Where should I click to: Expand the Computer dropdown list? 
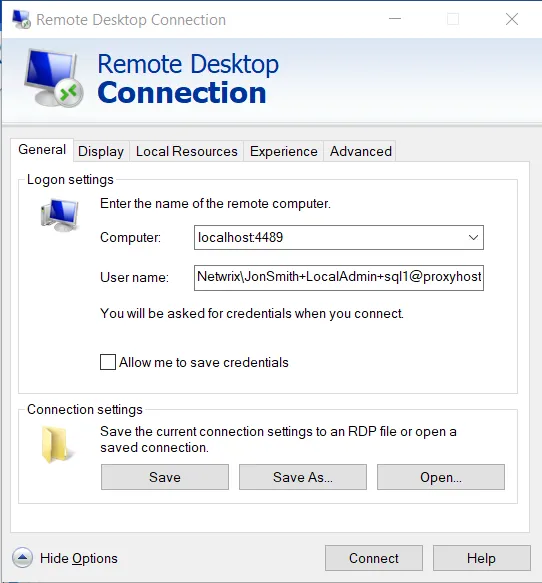coord(473,237)
